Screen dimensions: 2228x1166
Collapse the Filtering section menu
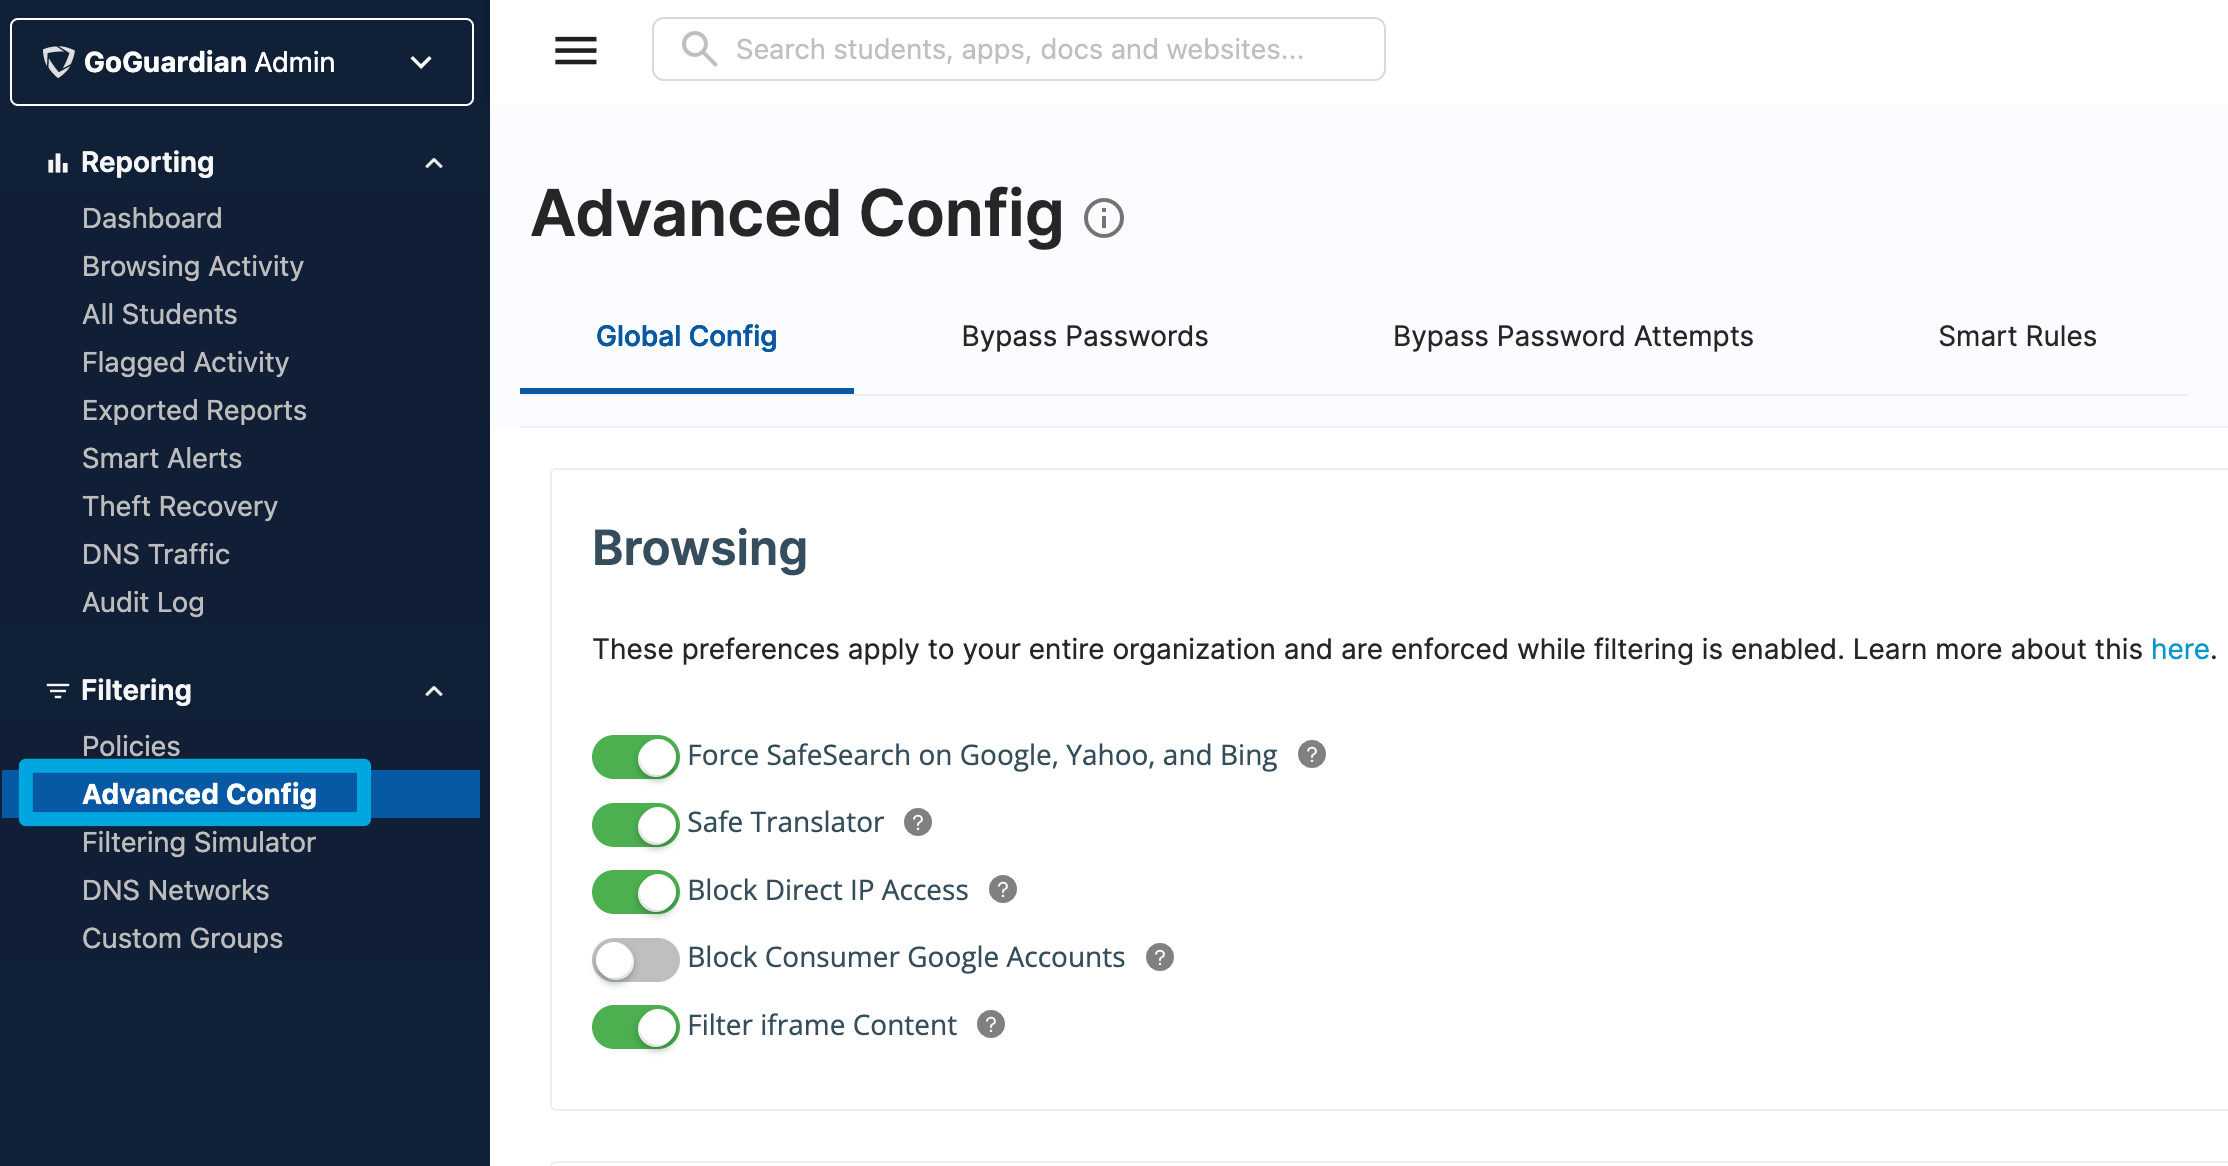click(433, 690)
